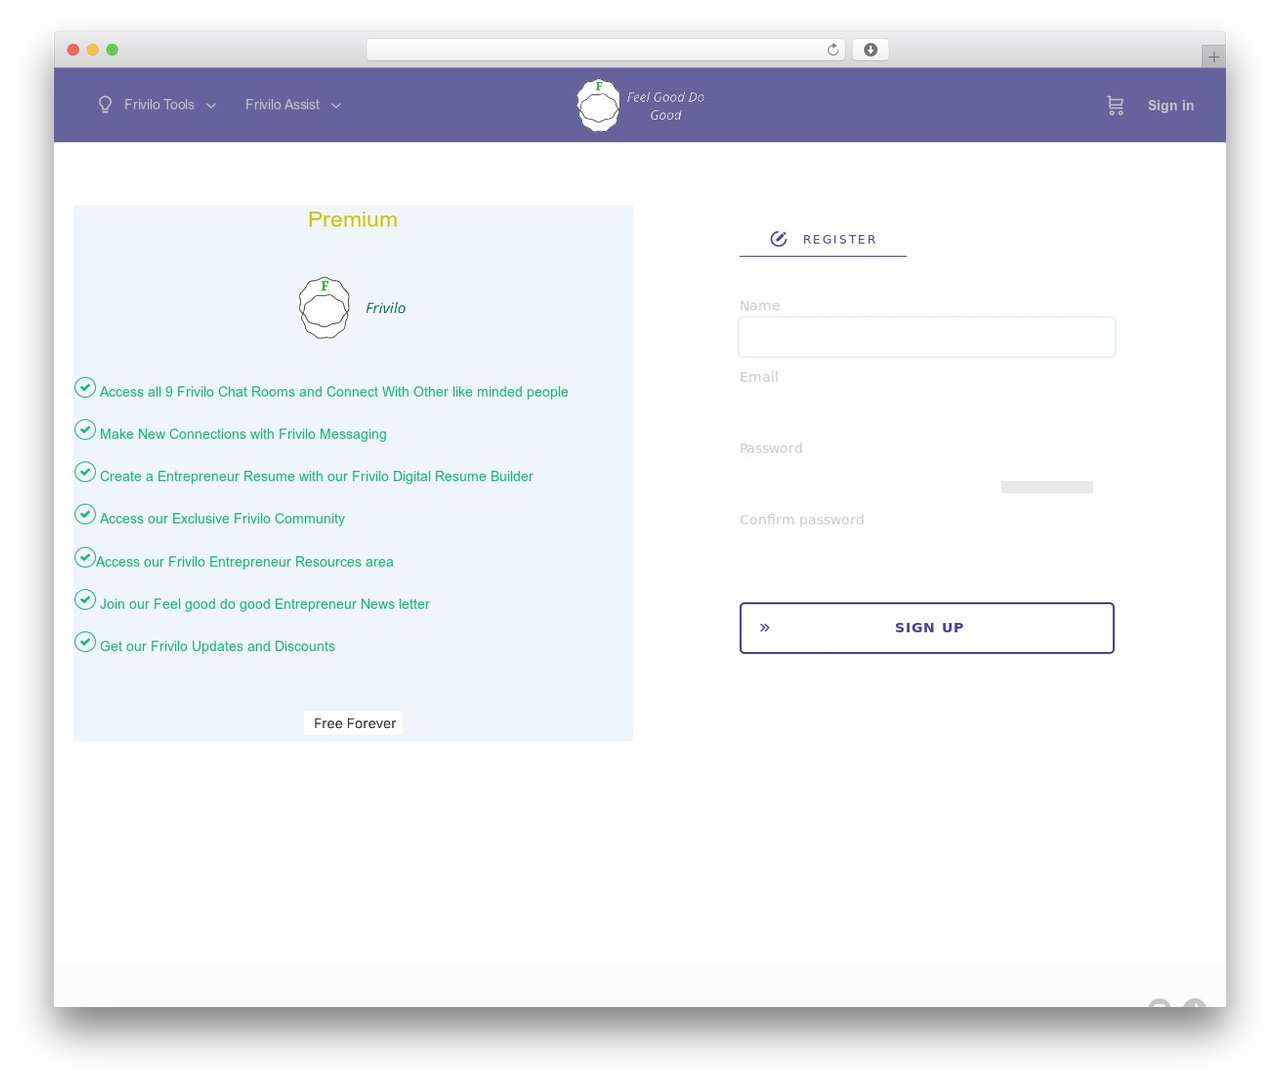Click the Frivilo logo in the Premium card
The width and height of the screenshot is (1280, 1084).
[x=324, y=308]
